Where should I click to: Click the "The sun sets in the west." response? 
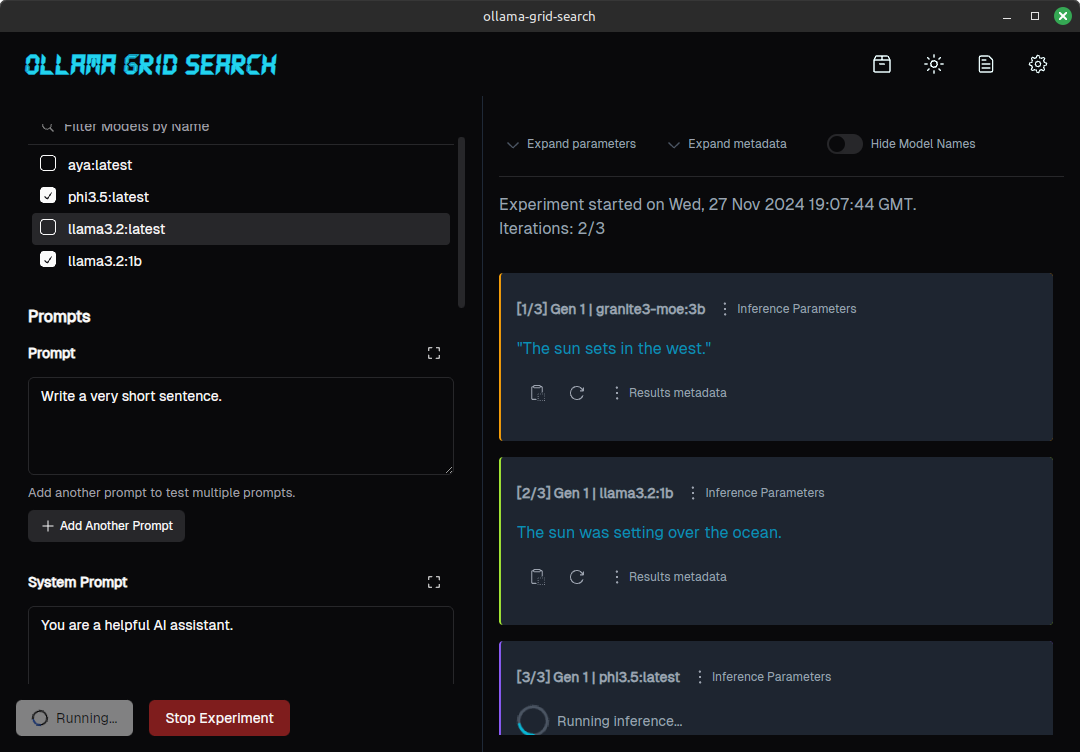614,348
